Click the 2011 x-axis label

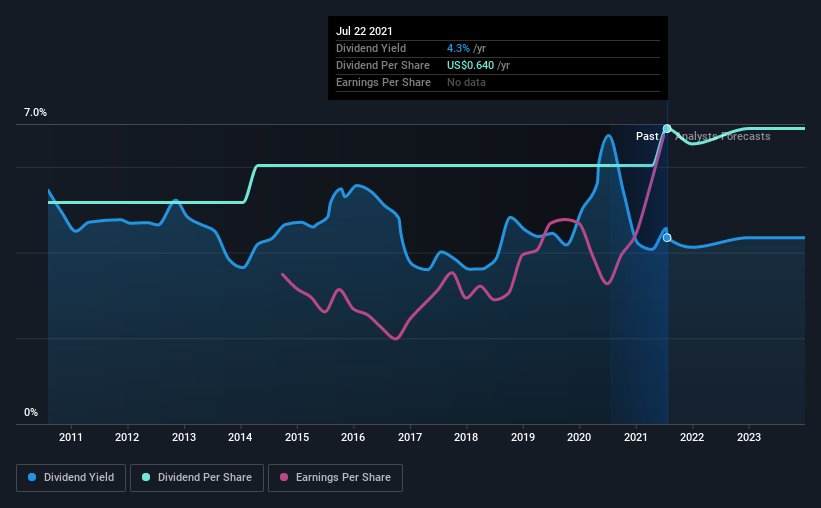pyautogui.click(x=71, y=437)
